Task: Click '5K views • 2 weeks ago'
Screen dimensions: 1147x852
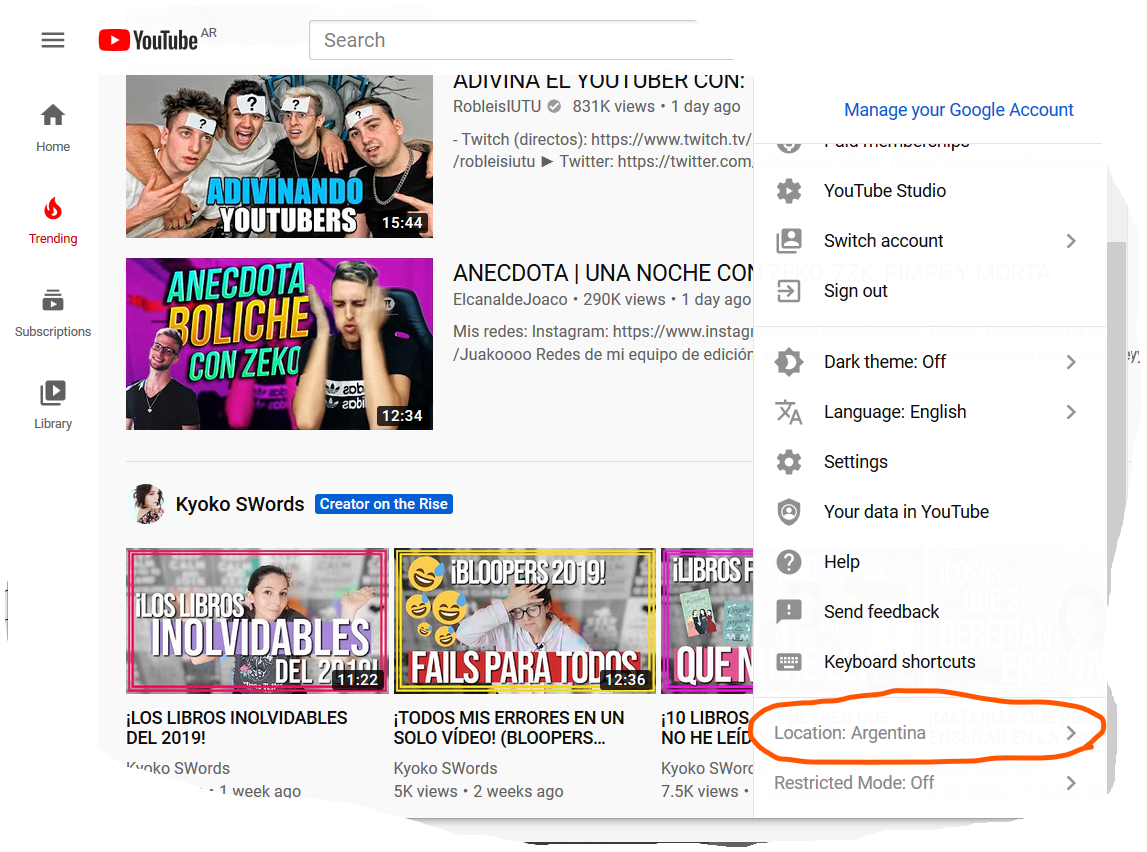Action: click(478, 791)
